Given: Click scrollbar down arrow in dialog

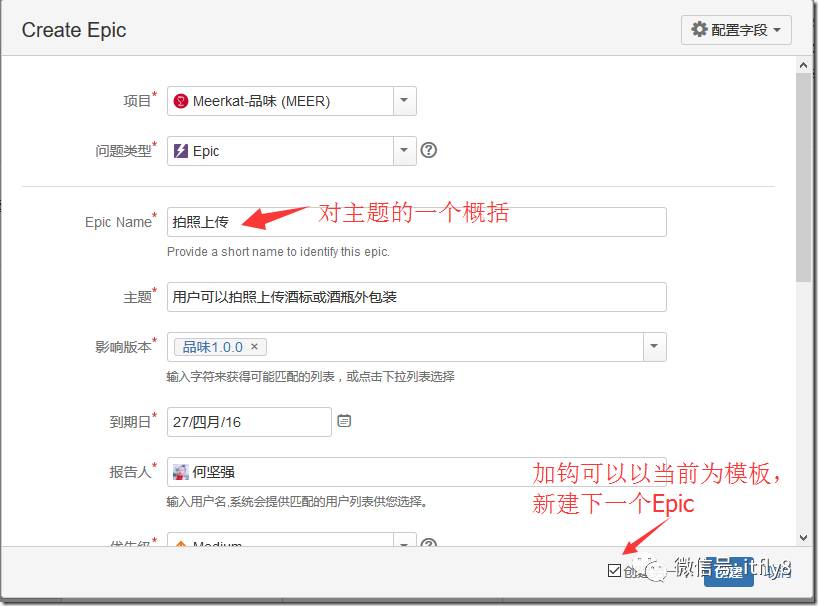Looking at the screenshot, I should click(x=803, y=538).
